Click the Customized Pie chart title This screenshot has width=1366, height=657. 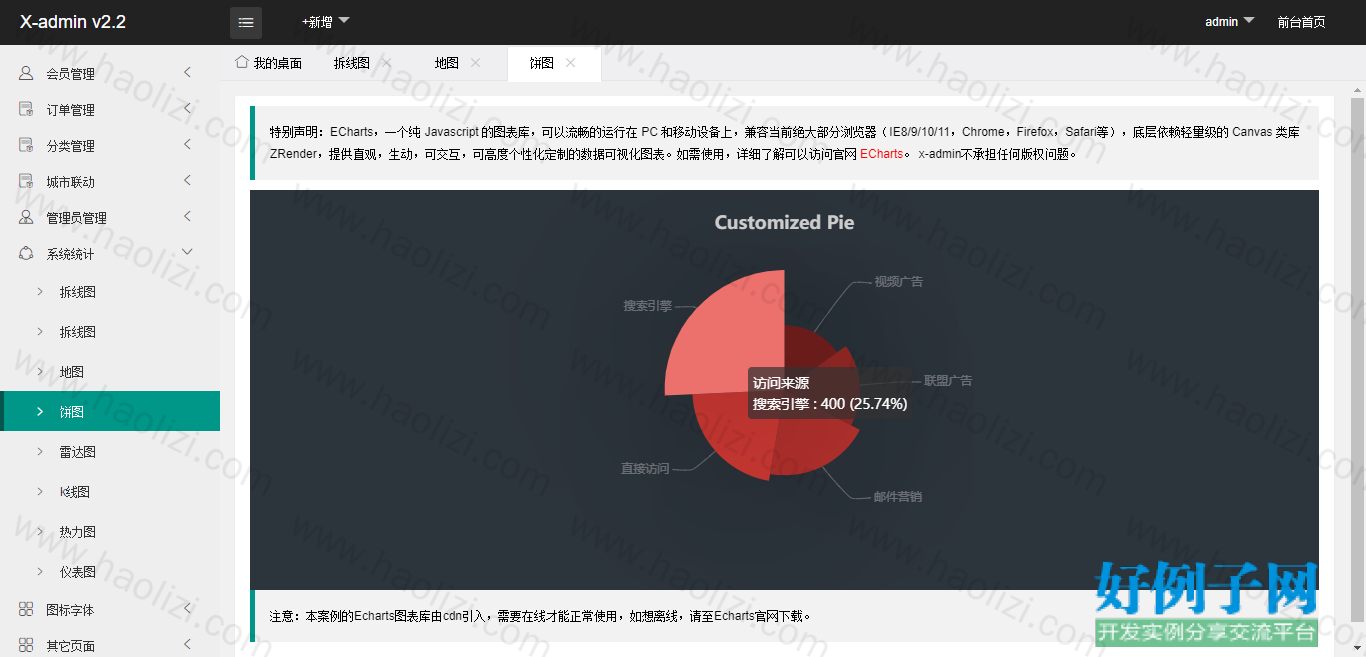point(784,223)
